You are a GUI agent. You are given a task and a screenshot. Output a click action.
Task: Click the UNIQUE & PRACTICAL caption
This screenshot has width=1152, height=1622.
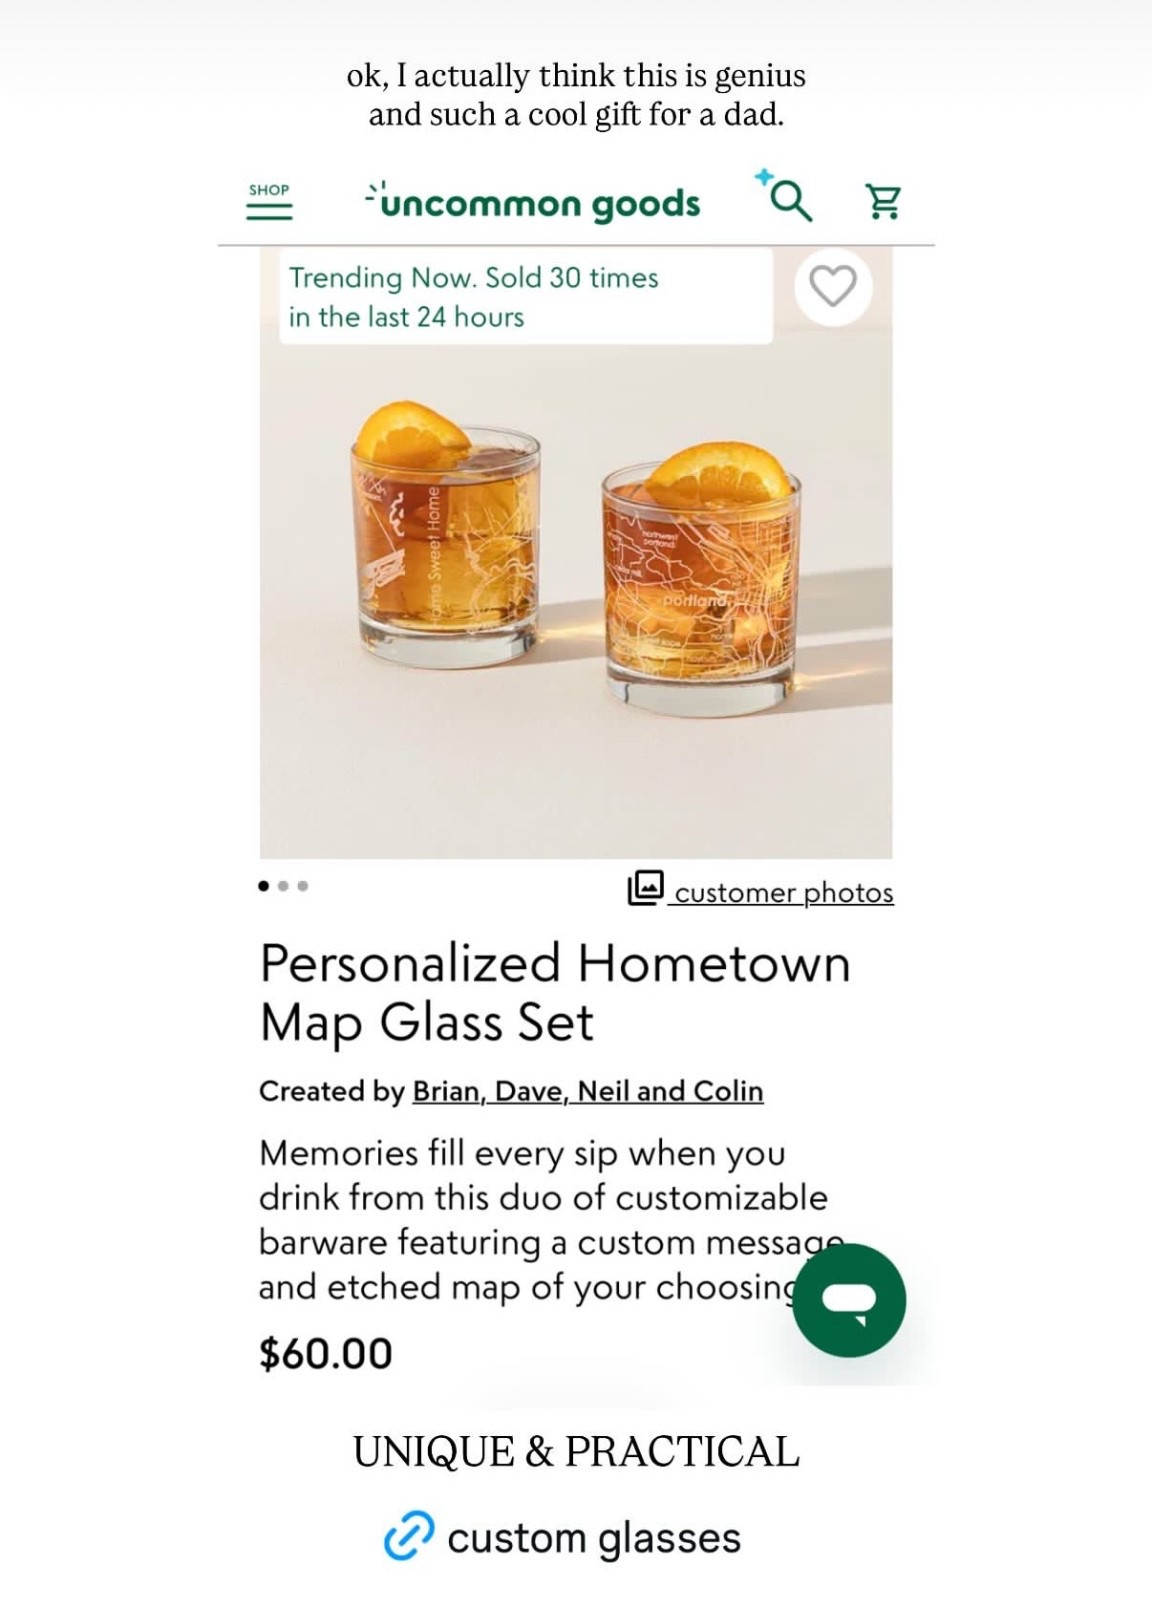click(576, 1452)
